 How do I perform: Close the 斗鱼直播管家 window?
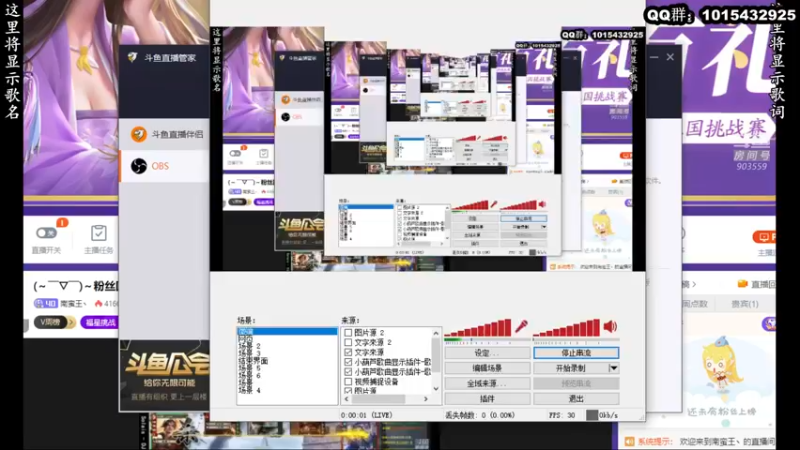(x=670, y=57)
